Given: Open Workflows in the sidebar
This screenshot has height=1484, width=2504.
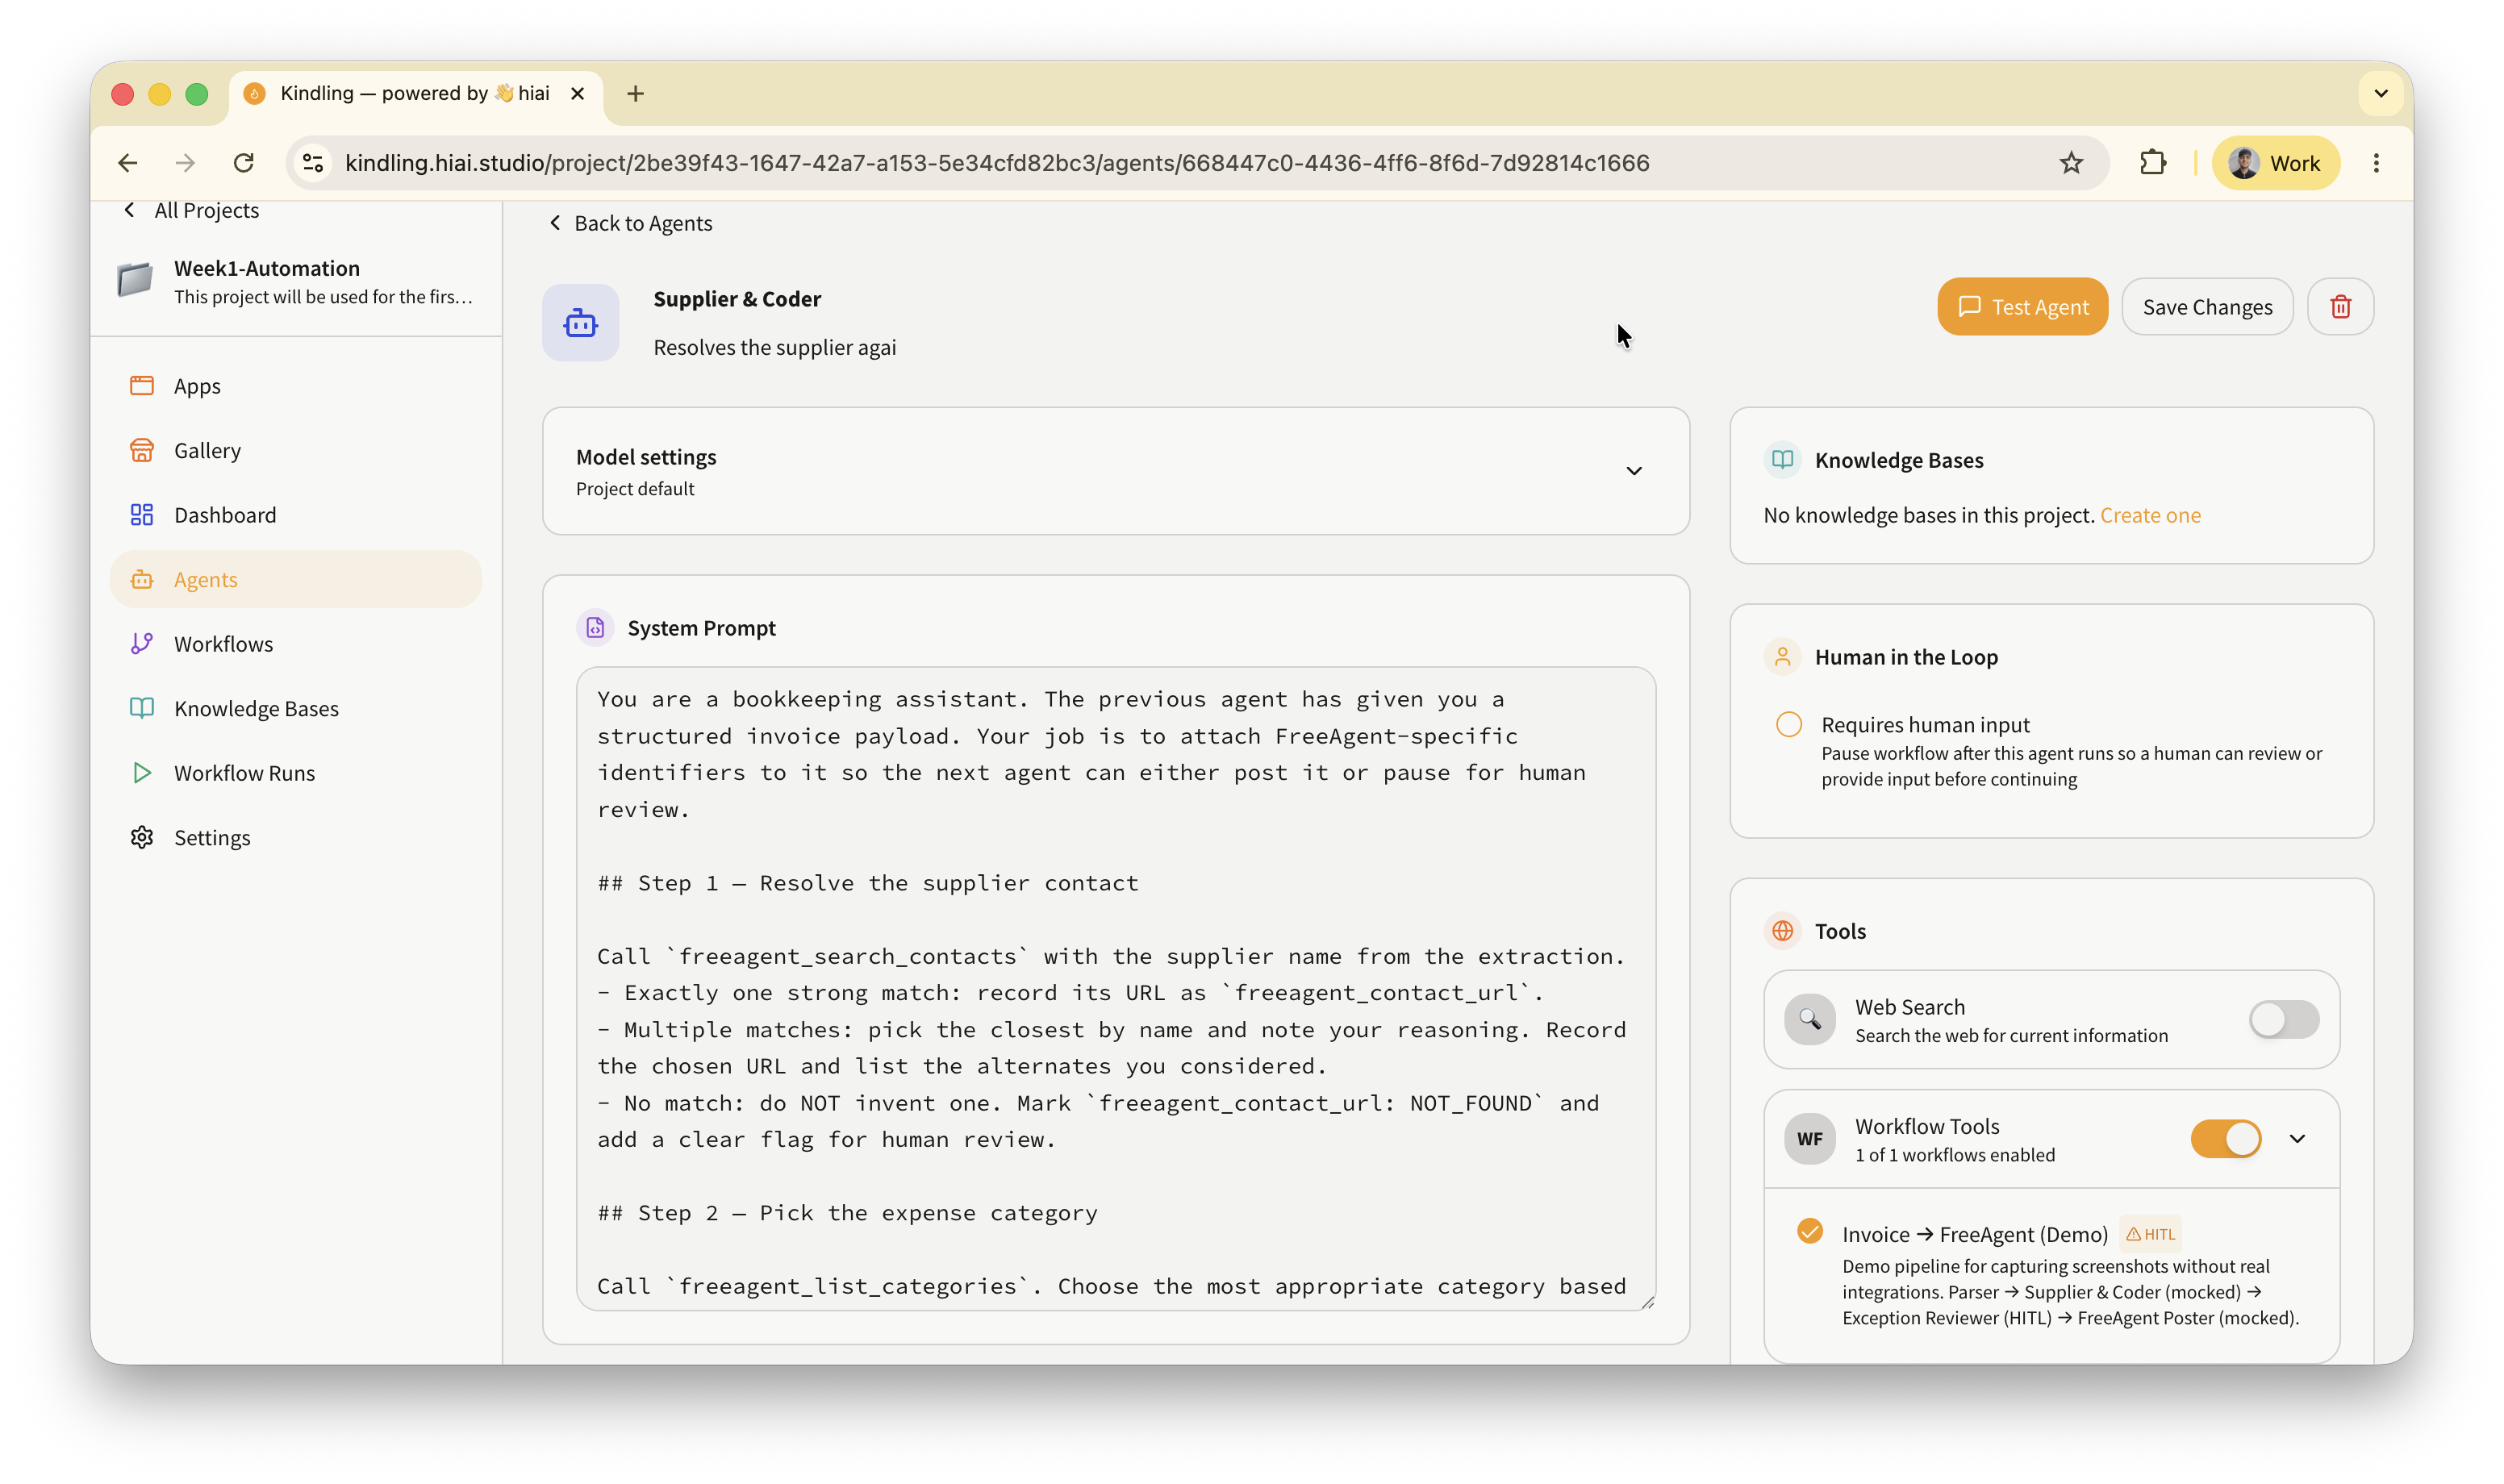Looking at the screenshot, I should 296,644.
